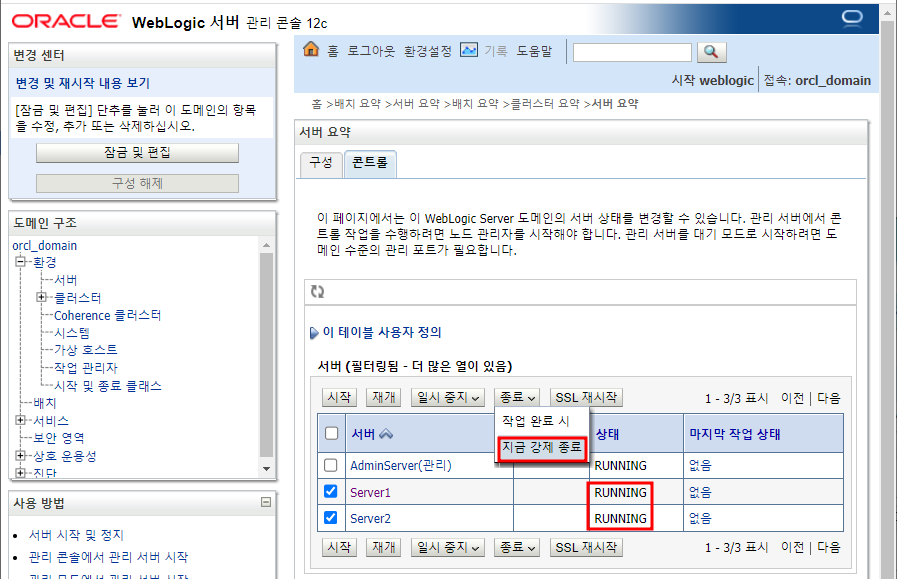Collapse the 사용 방법 panel minus icon
The height and width of the screenshot is (579, 897).
pos(266,502)
